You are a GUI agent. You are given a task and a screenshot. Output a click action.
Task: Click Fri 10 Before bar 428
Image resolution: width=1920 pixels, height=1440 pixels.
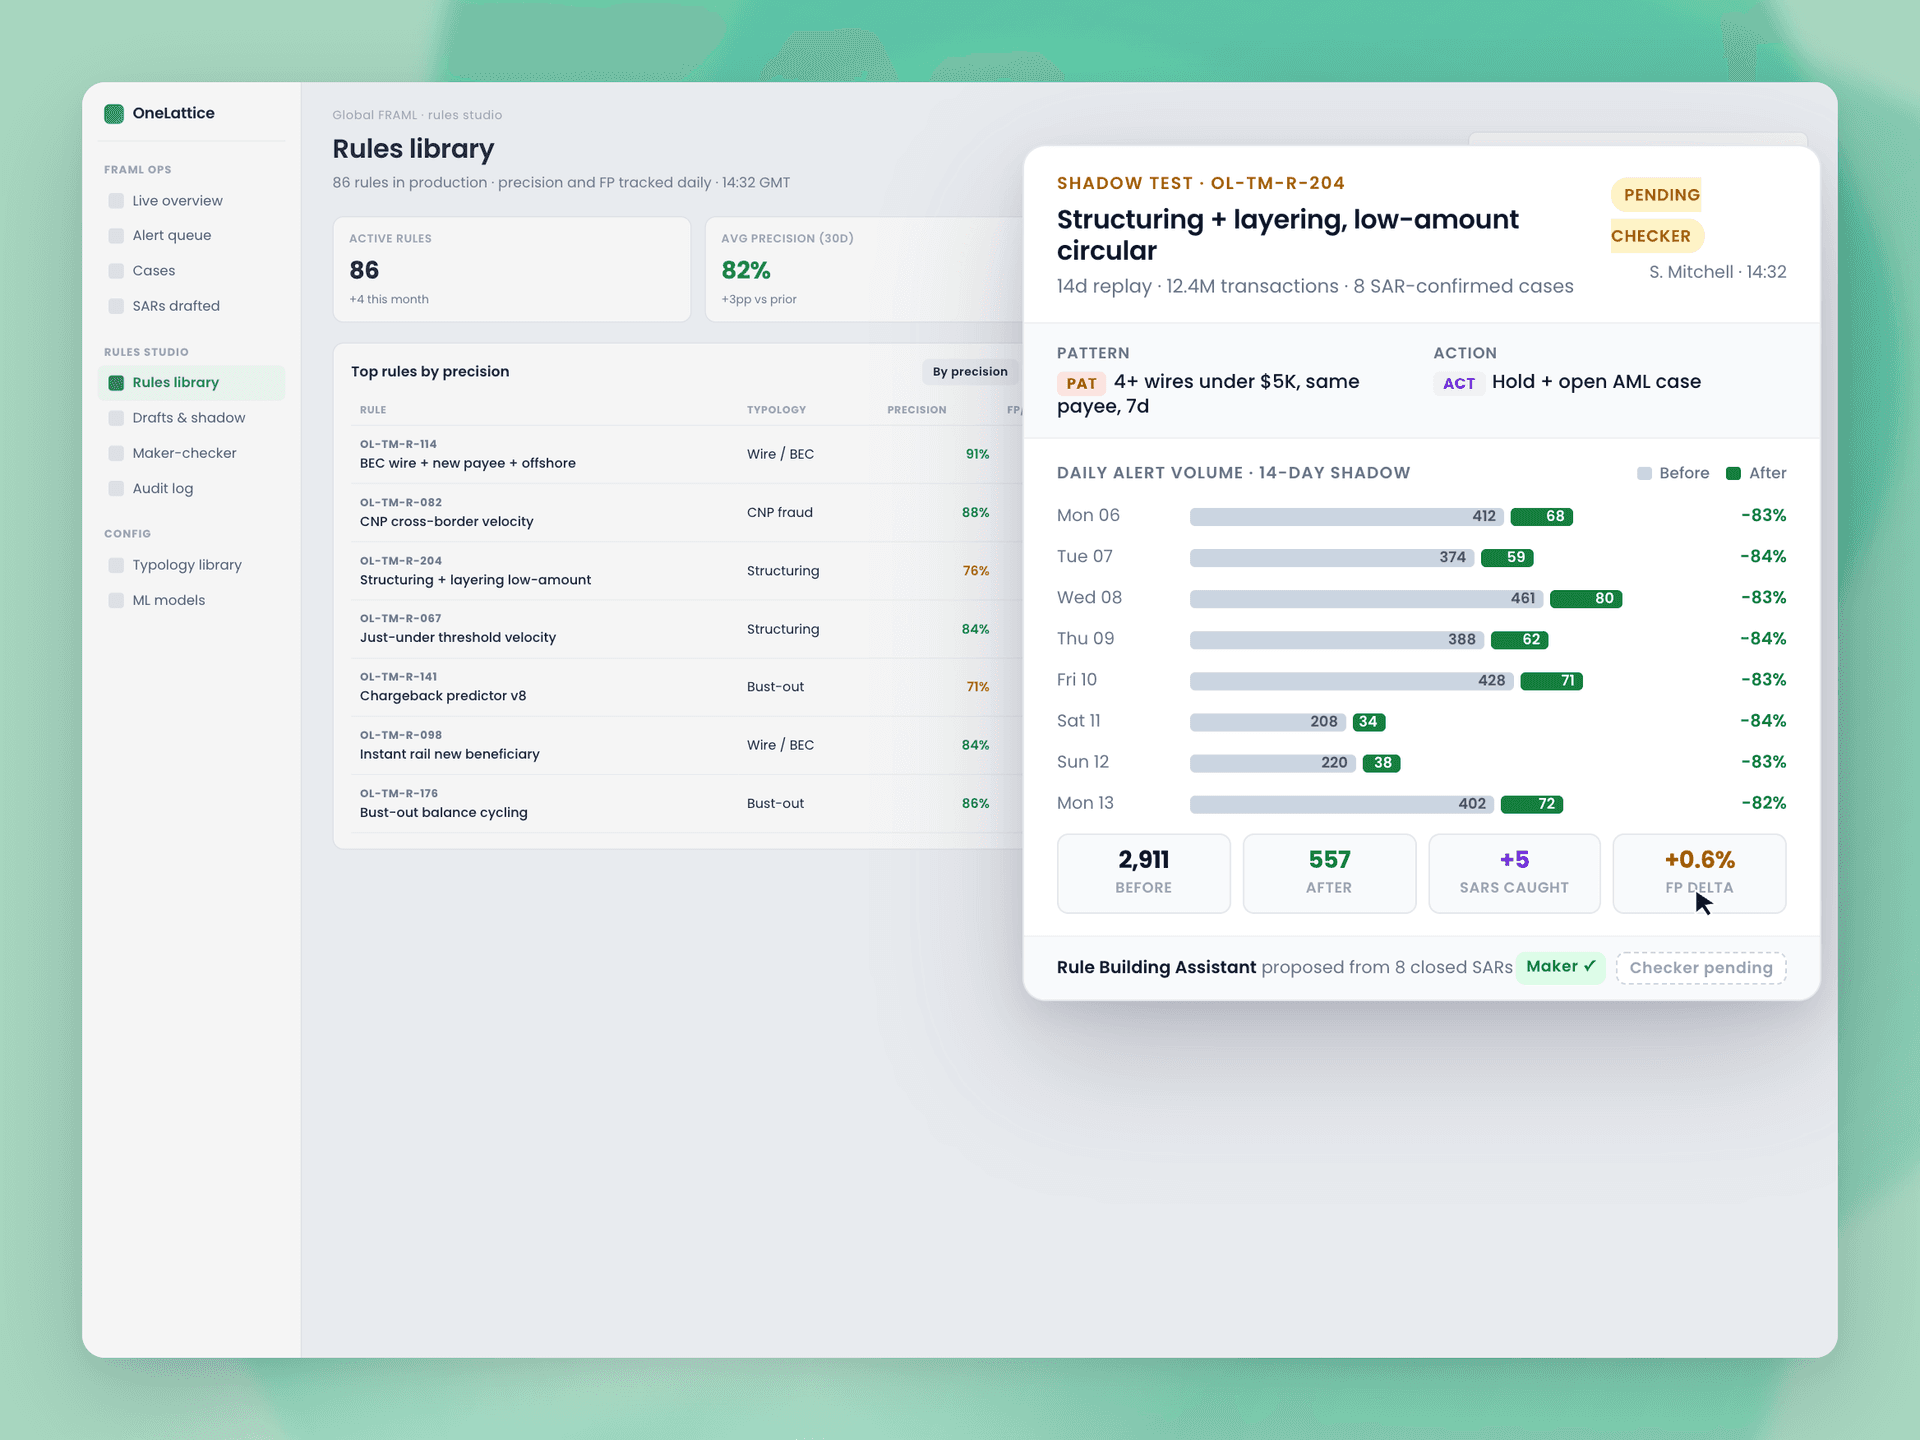pos(1351,681)
